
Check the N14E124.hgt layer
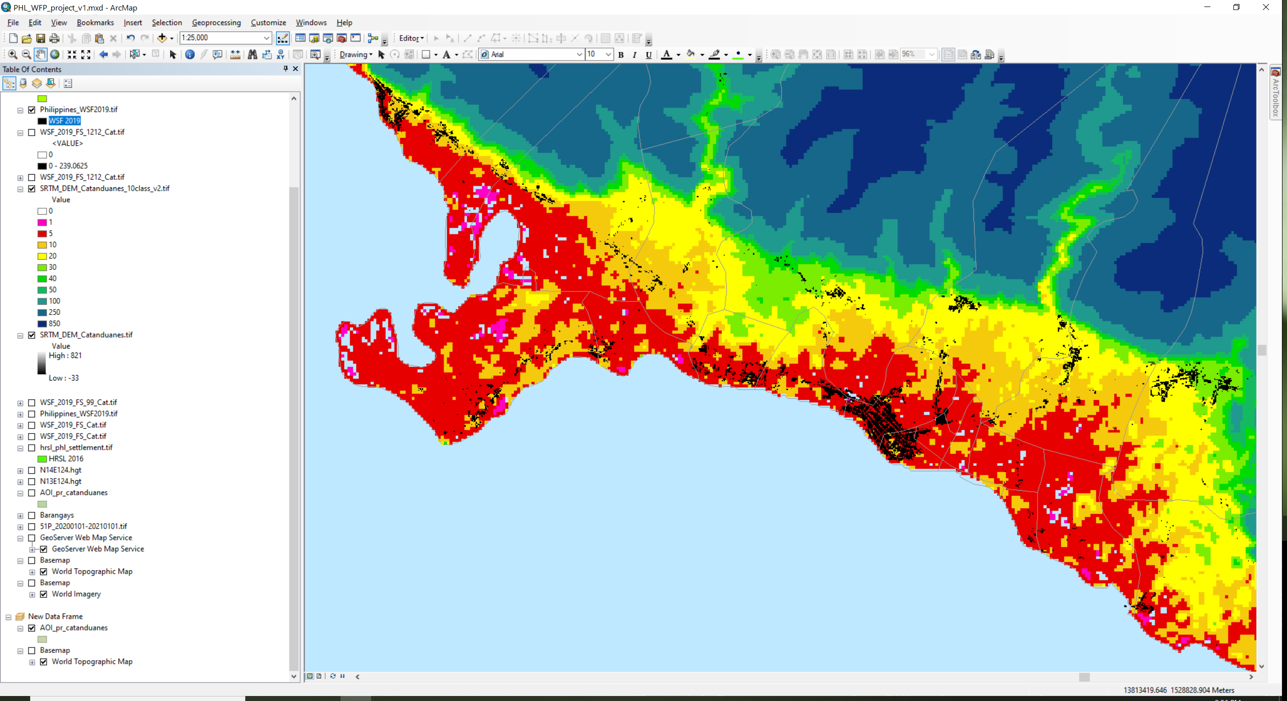click(x=32, y=470)
